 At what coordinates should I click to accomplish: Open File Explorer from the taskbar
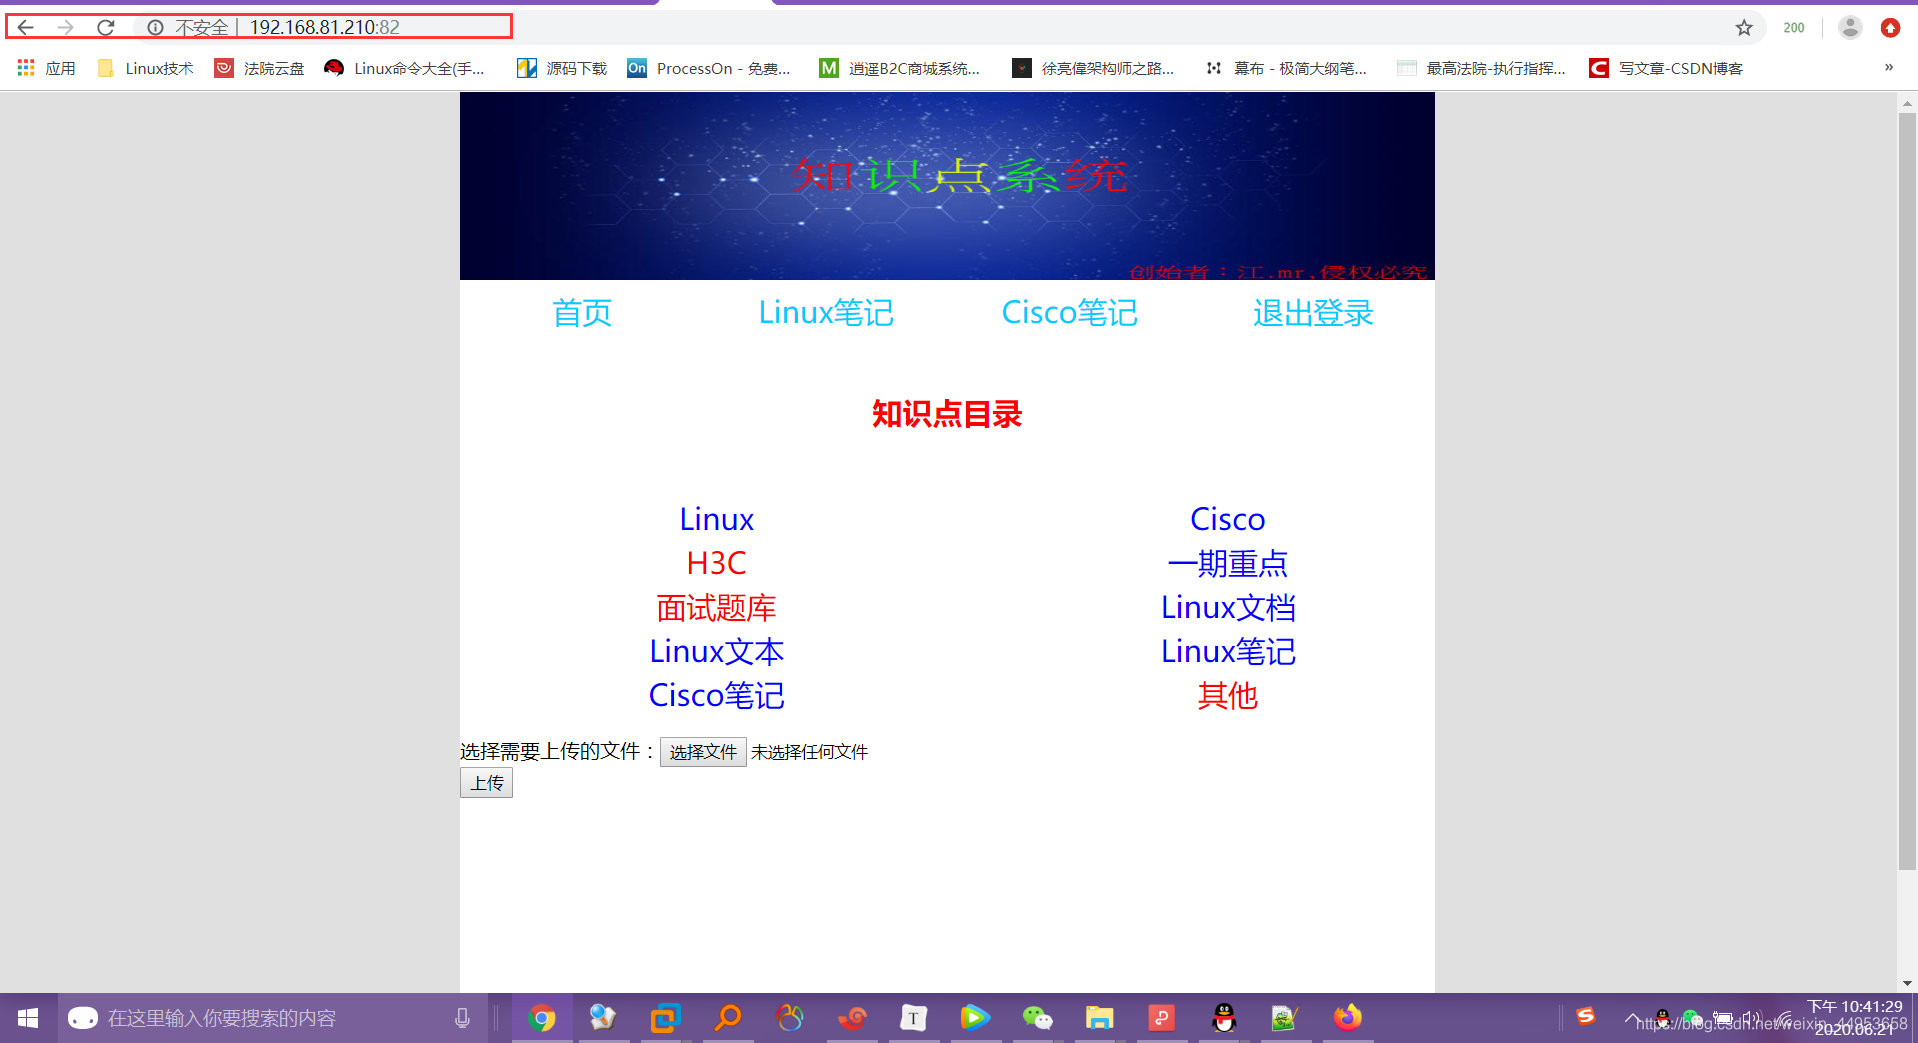(x=1100, y=1017)
